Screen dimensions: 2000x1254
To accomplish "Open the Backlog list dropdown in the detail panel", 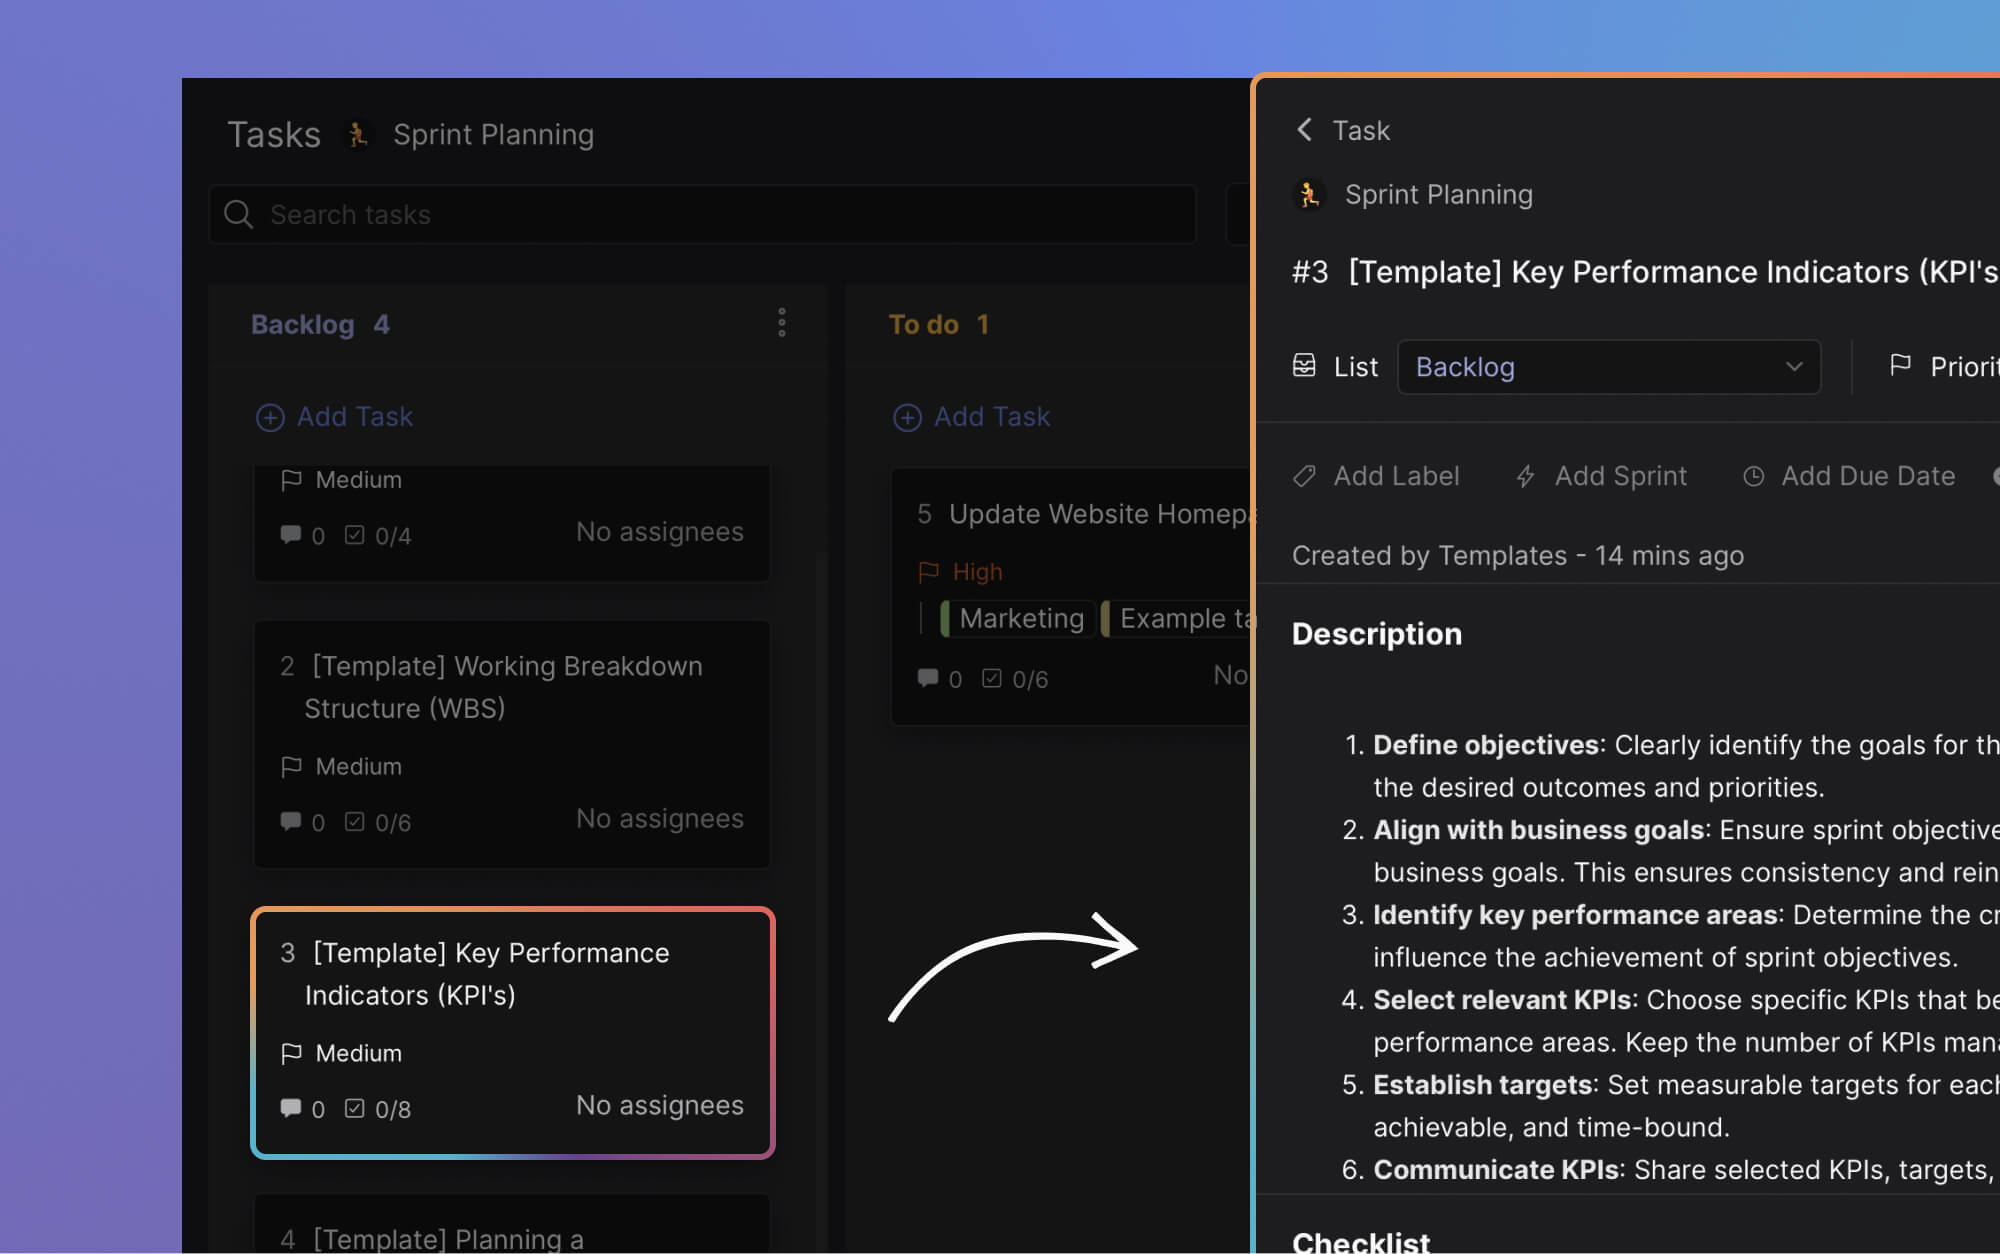I will (1608, 367).
